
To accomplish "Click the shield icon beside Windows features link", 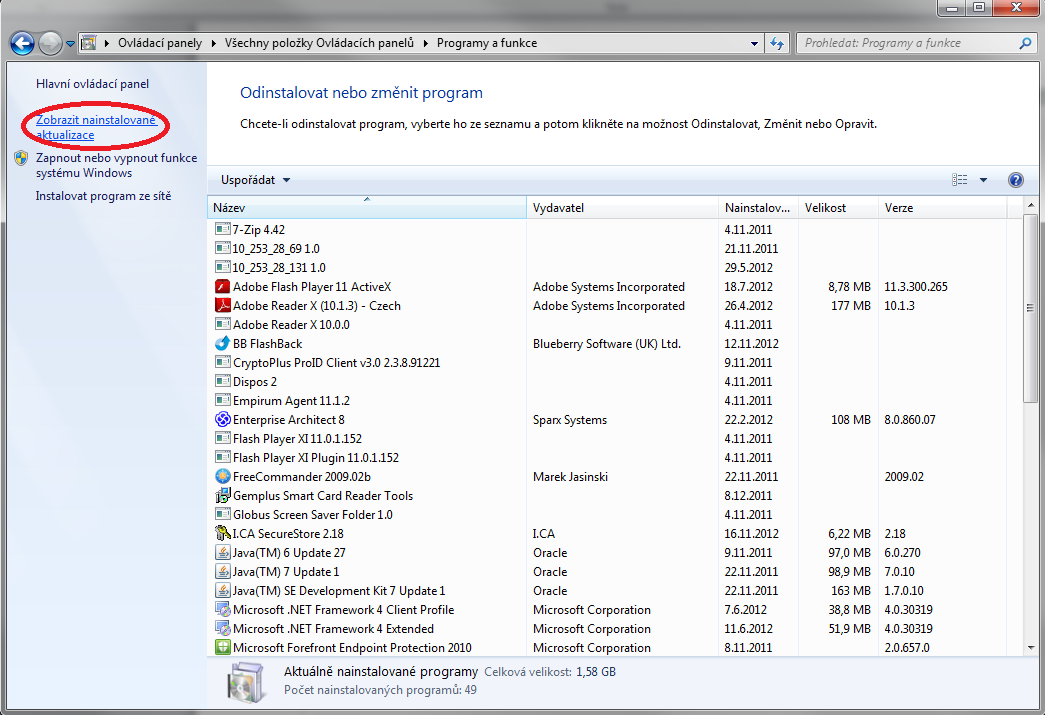I will pyautogui.click(x=21, y=158).
